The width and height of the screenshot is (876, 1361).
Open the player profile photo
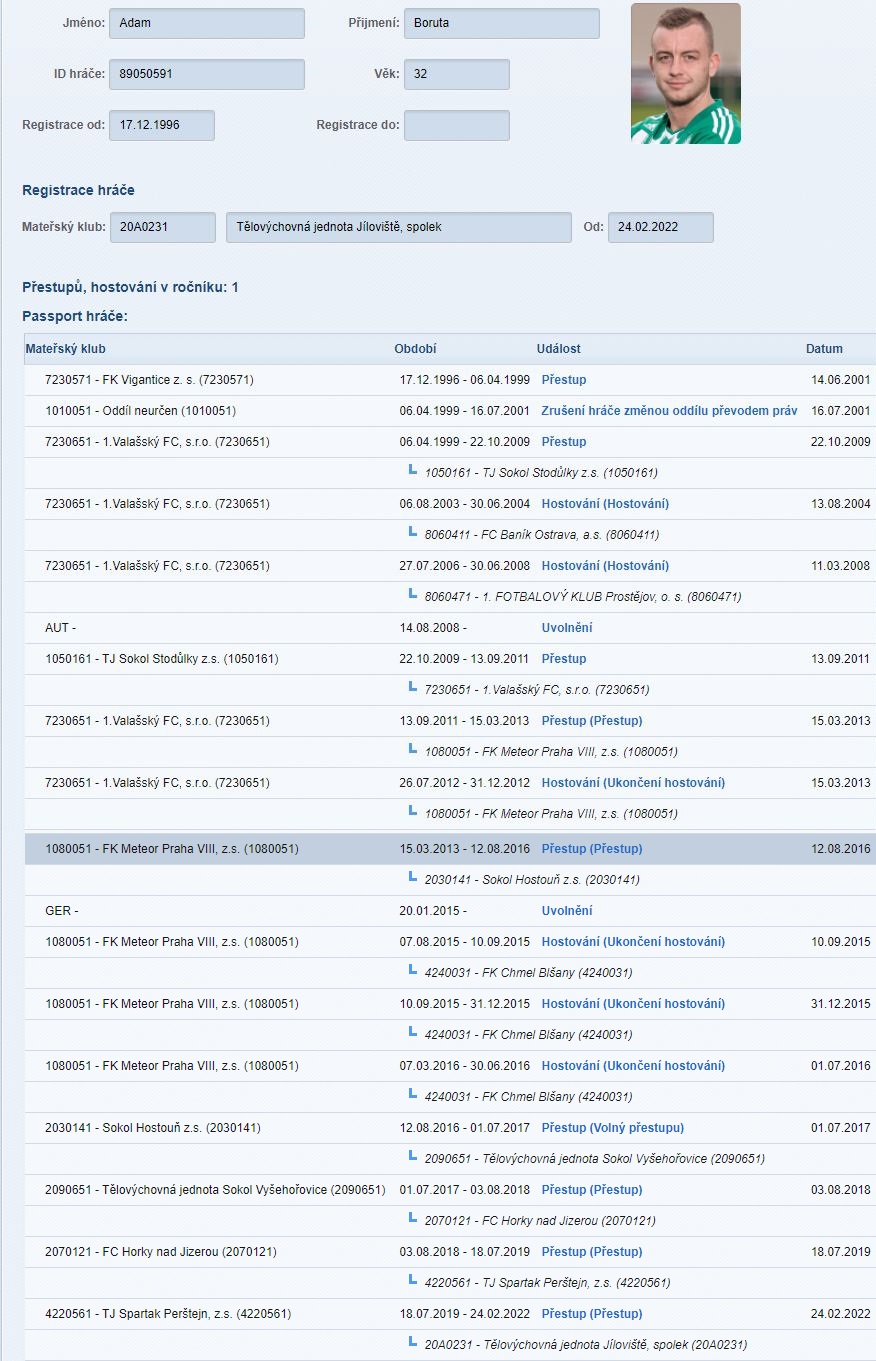click(686, 74)
